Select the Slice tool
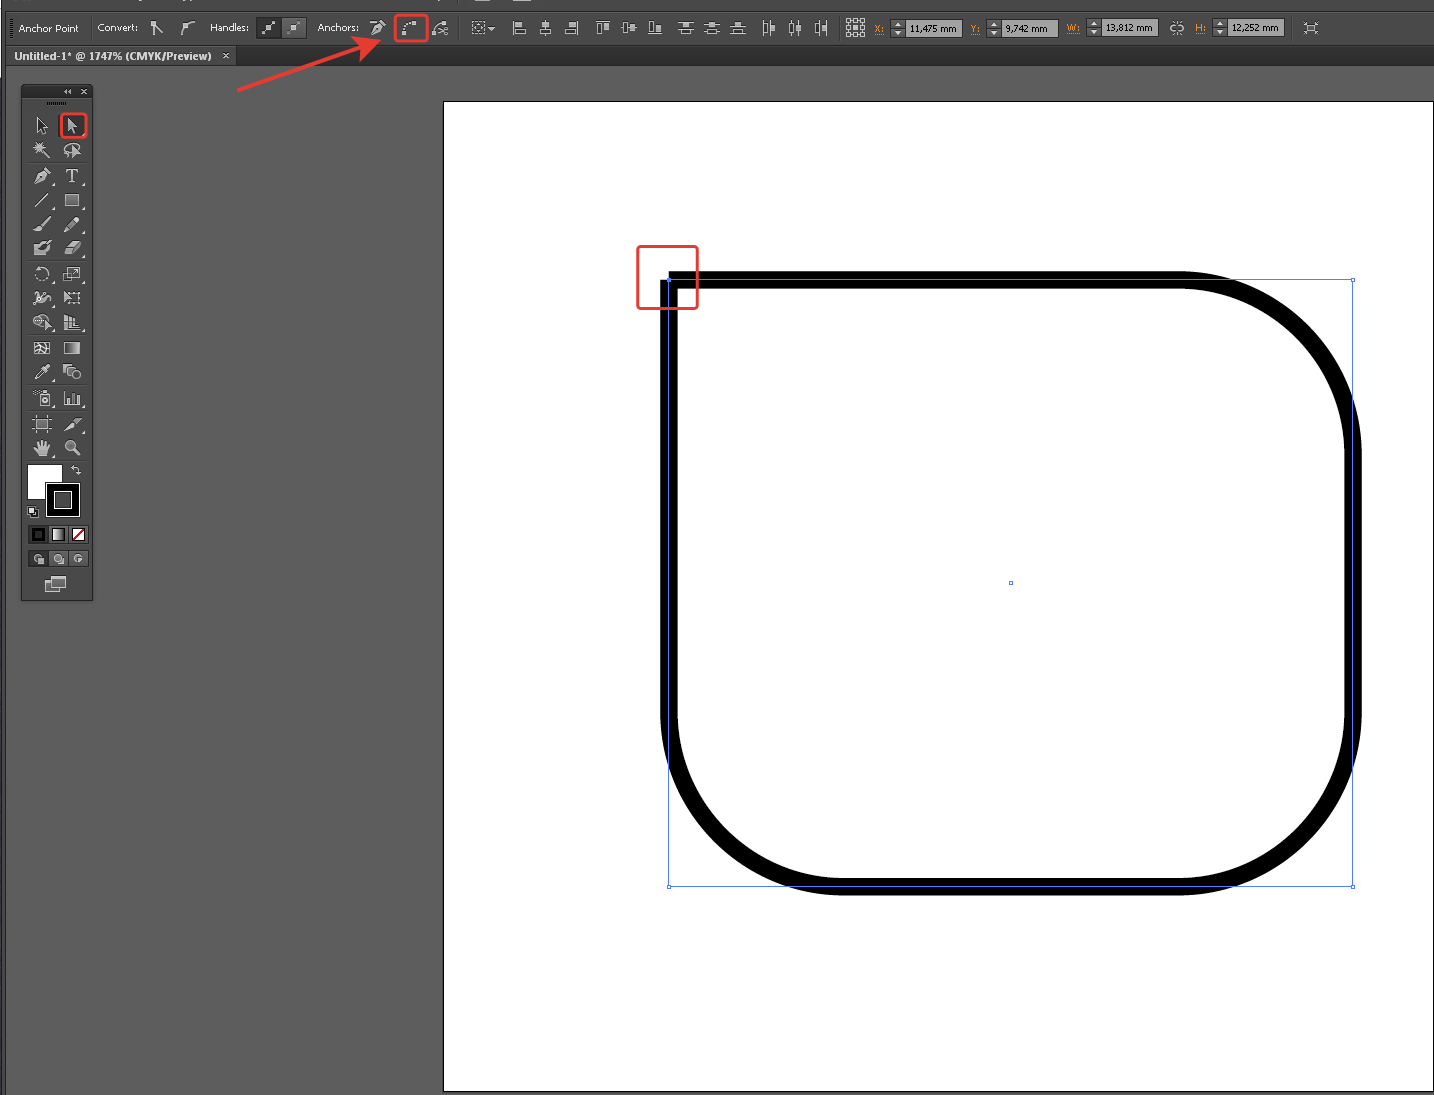This screenshot has width=1434, height=1095. (x=72, y=424)
